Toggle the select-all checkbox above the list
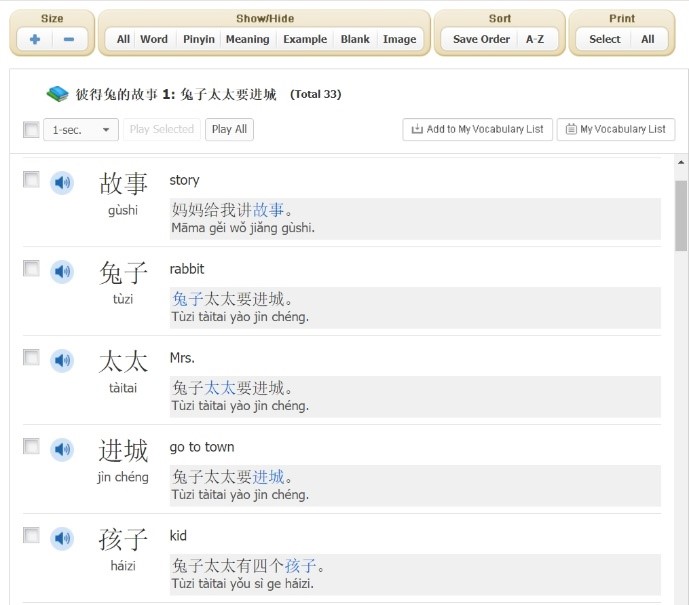689x605 pixels. coord(31,130)
